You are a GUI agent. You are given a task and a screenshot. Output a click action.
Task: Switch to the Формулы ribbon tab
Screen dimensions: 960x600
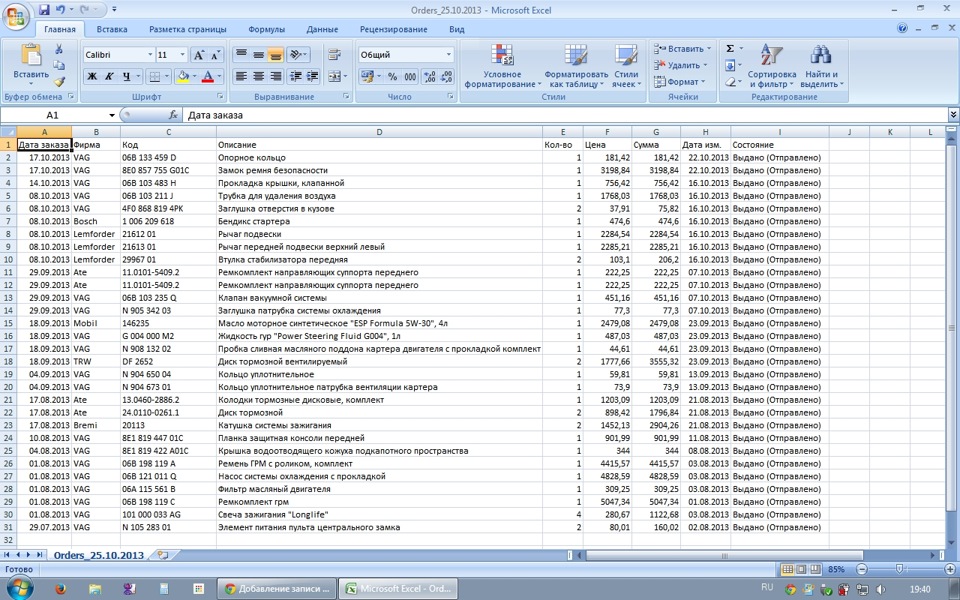pos(266,30)
